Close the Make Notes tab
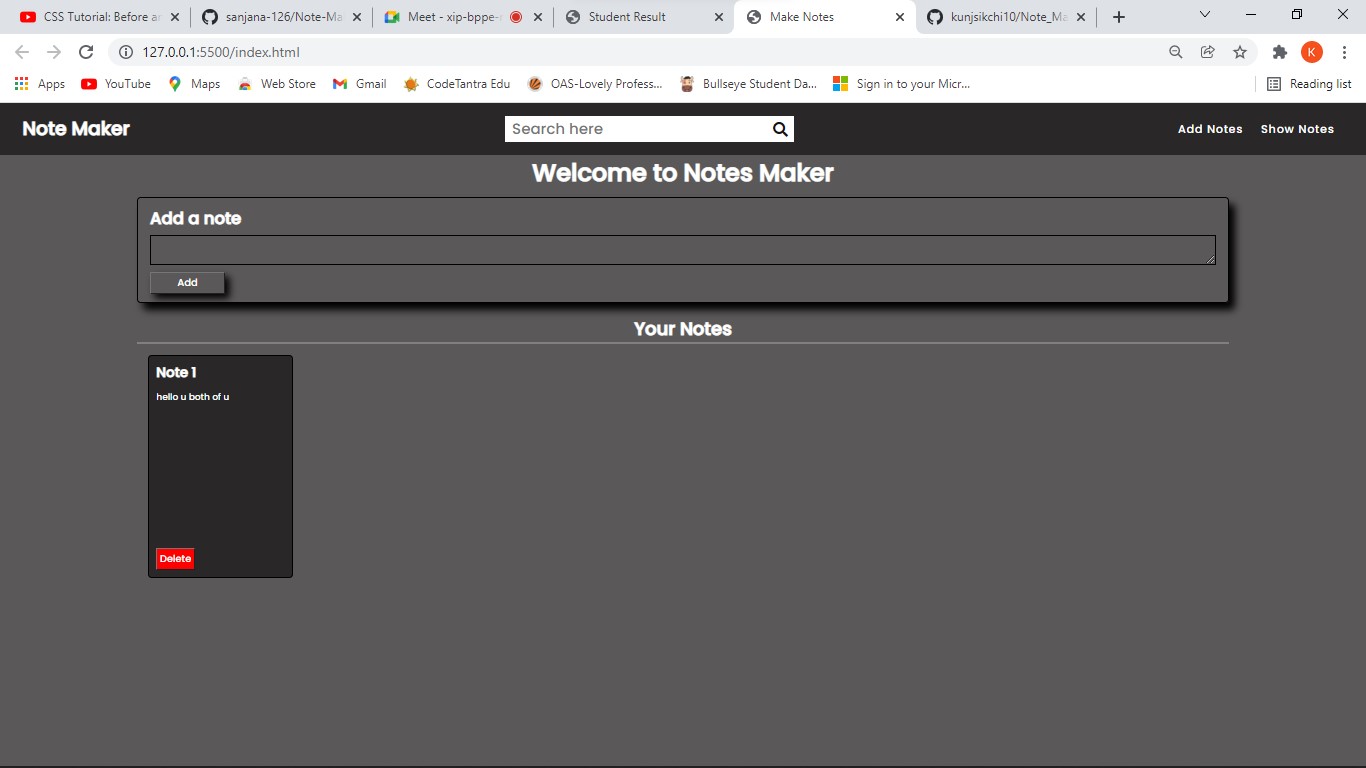Image resolution: width=1366 pixels, height=768 pixels. (x=899, y=17)
